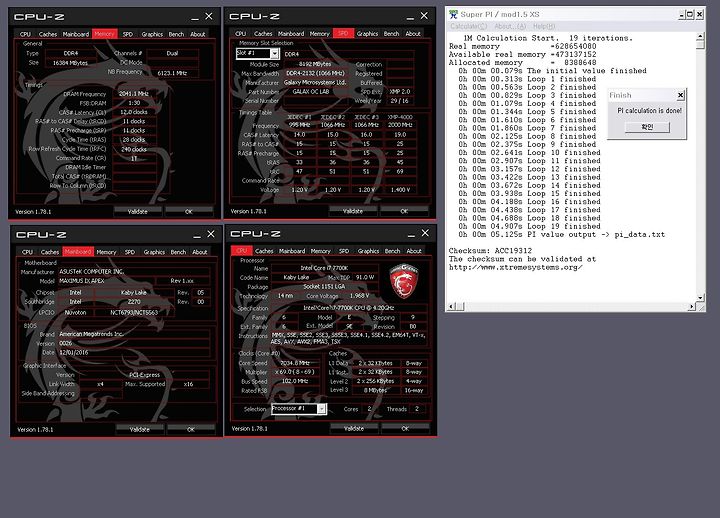Click Super PI vertical scrollbar down arrow

tap(700, 298)
